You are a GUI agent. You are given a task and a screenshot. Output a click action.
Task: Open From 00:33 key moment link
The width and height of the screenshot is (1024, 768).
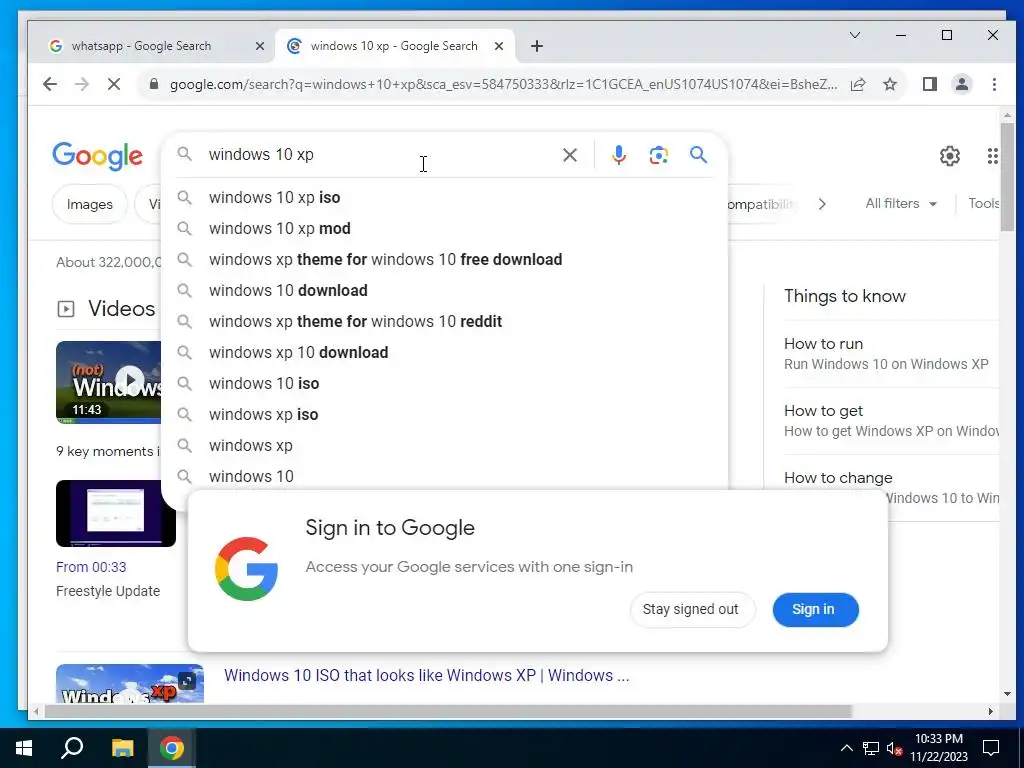pos(91,567)
